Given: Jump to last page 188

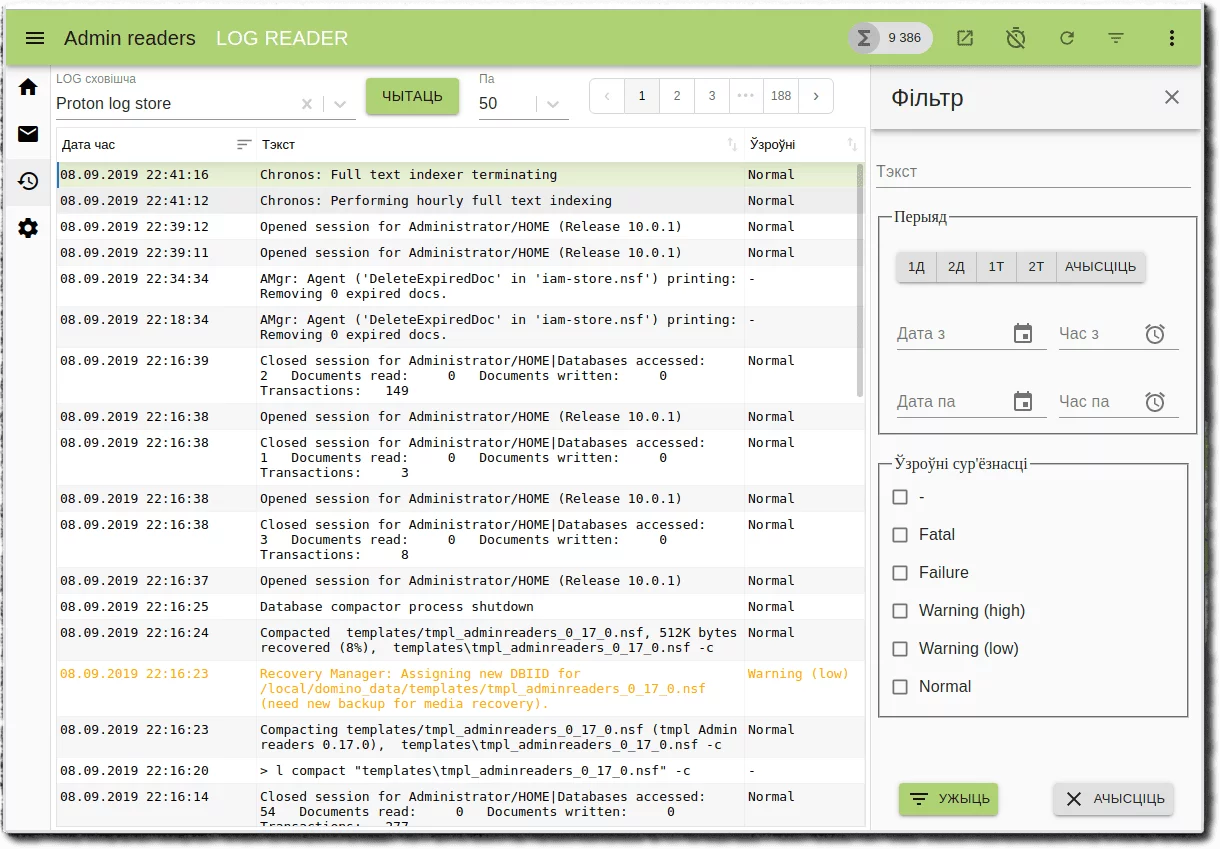Looking at the screenshot, I should click(x=781, y=96).
